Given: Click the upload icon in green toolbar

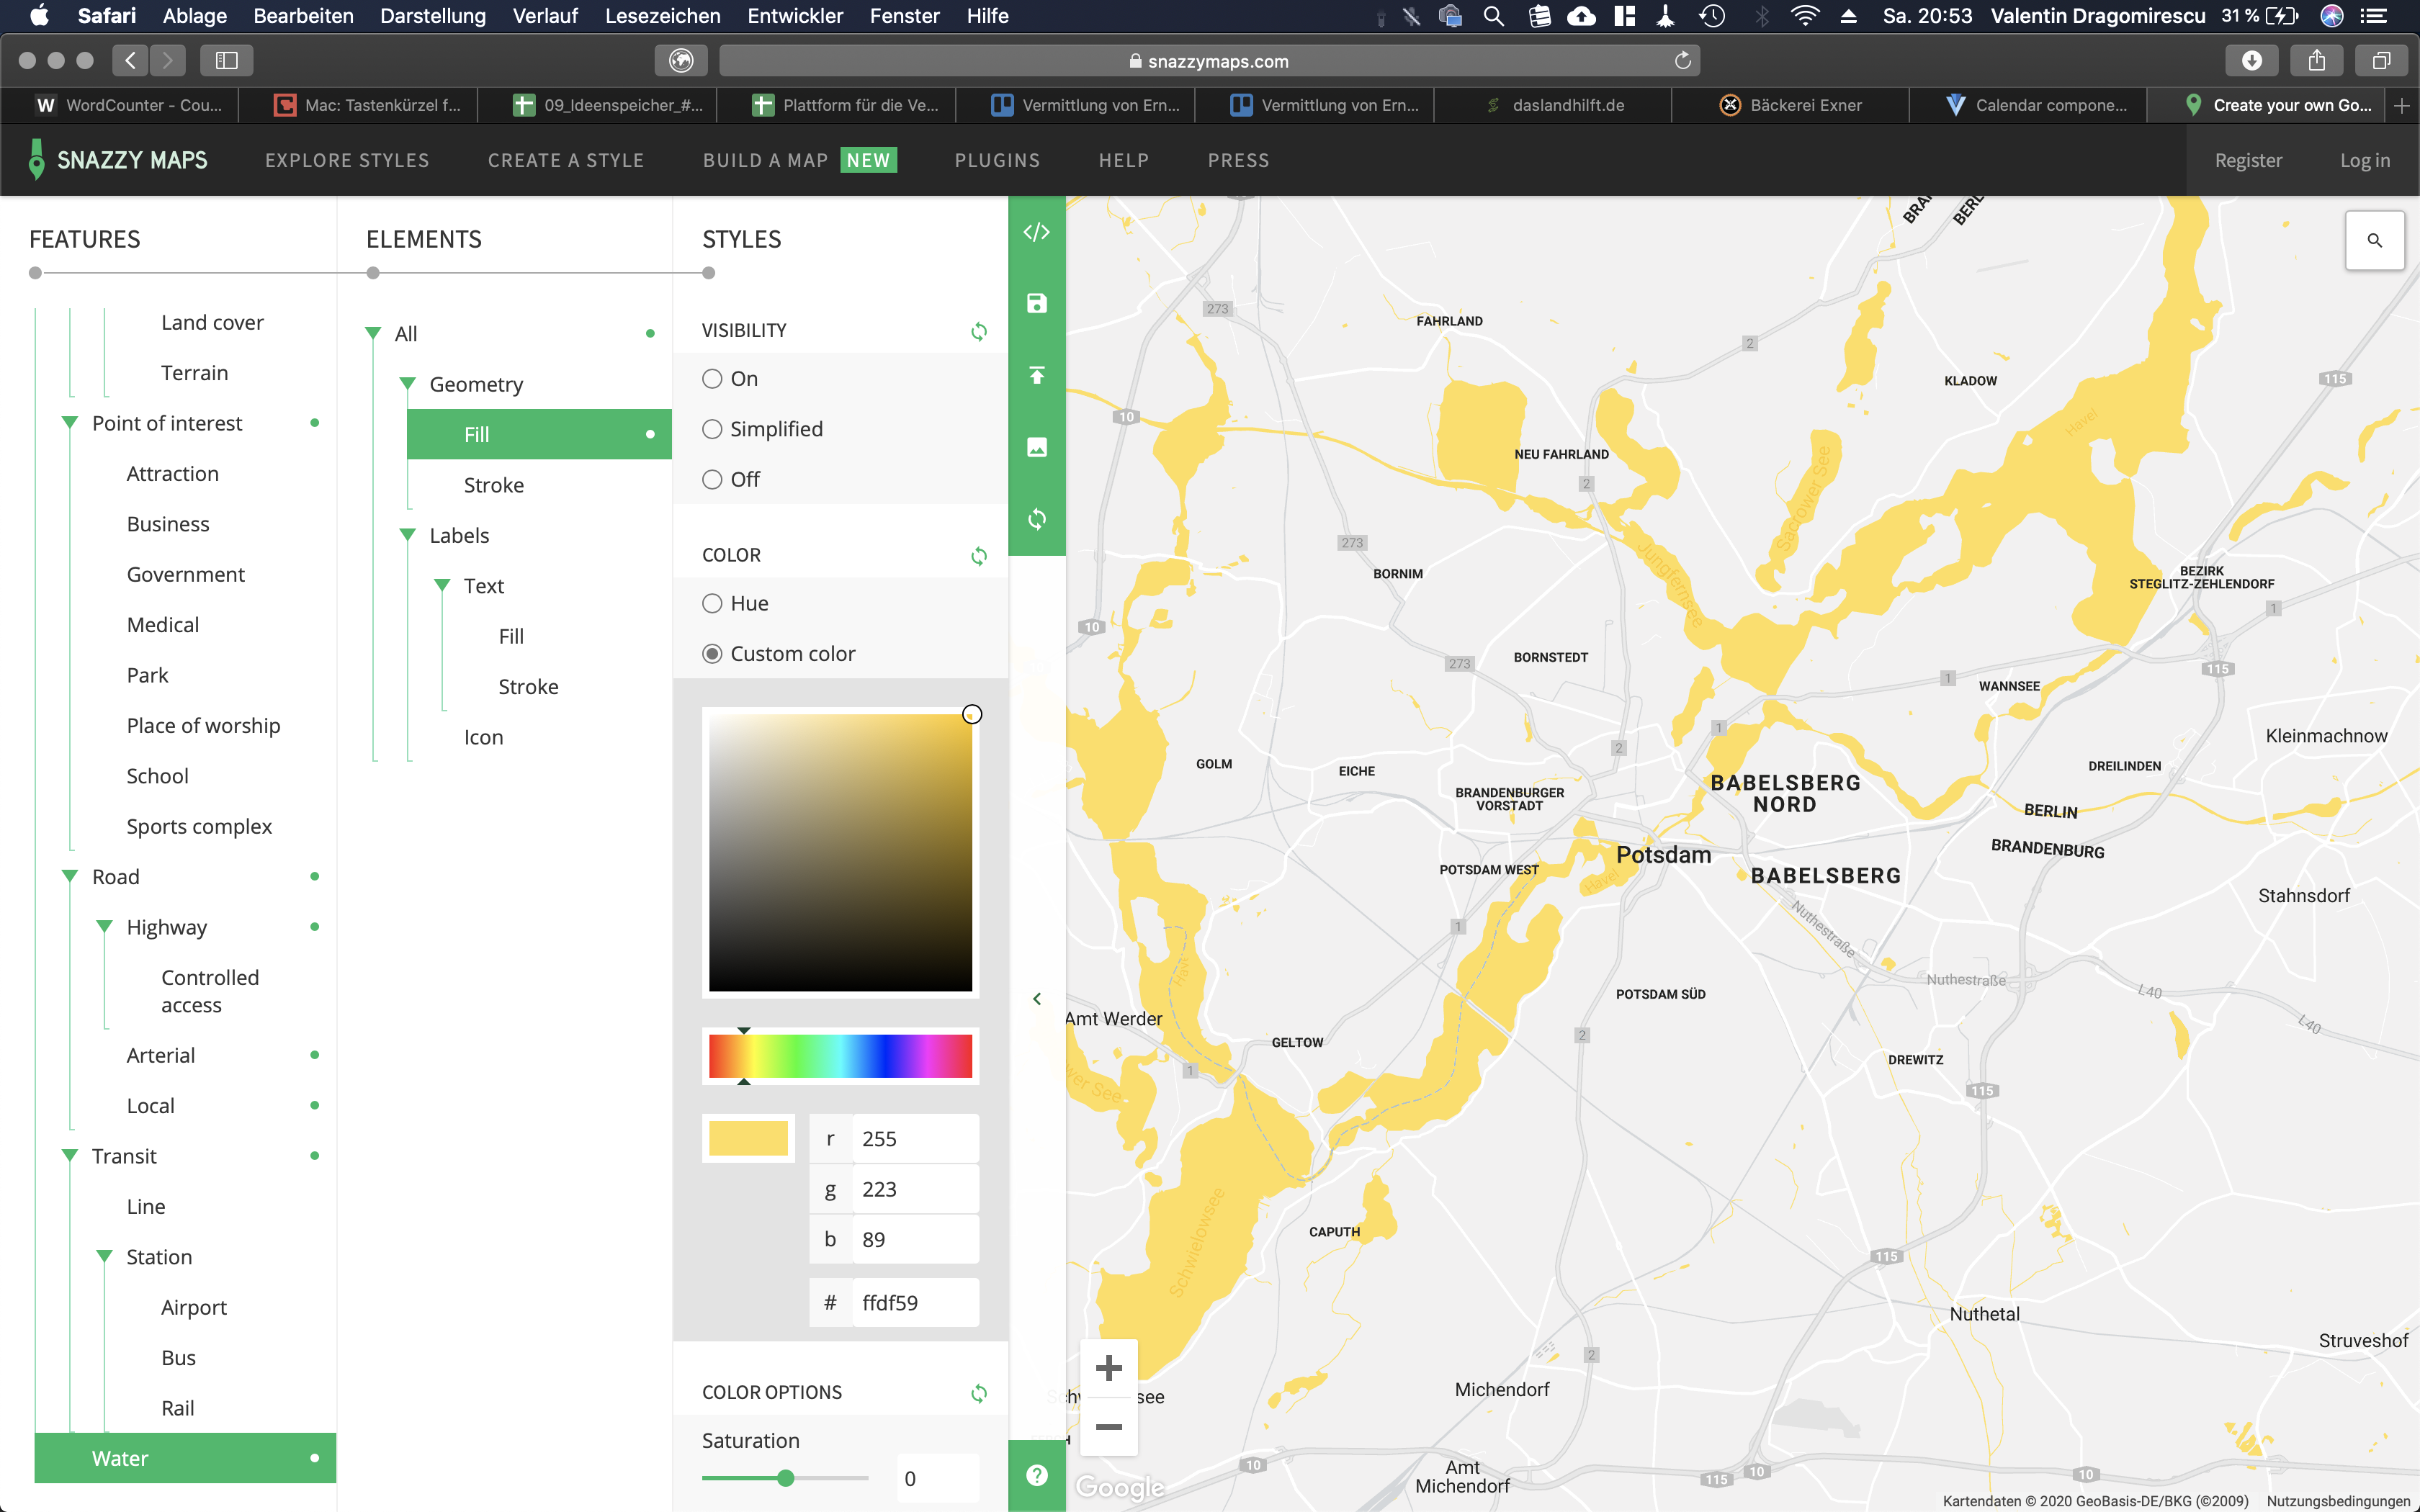Looking at the screenshot, I should [1037, 375].
